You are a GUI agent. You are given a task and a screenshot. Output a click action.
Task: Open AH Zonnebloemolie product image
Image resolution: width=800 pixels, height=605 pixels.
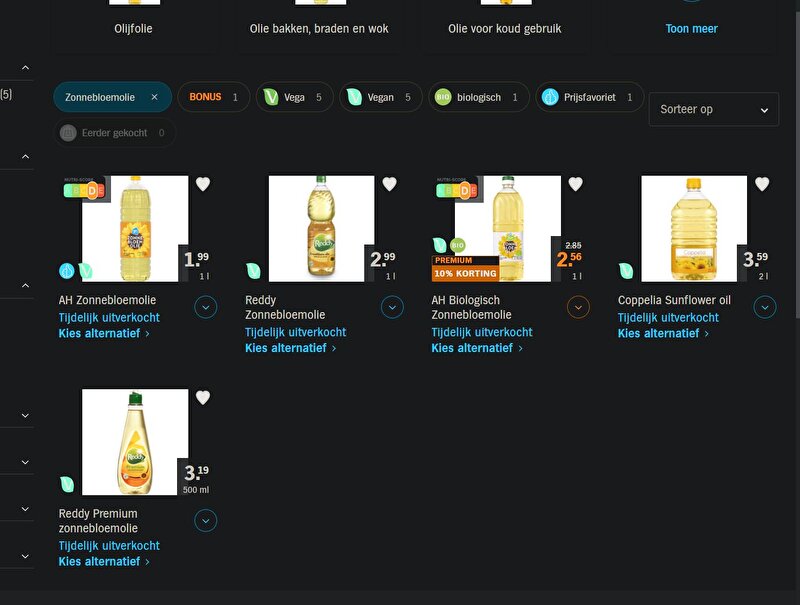point(135,229)
